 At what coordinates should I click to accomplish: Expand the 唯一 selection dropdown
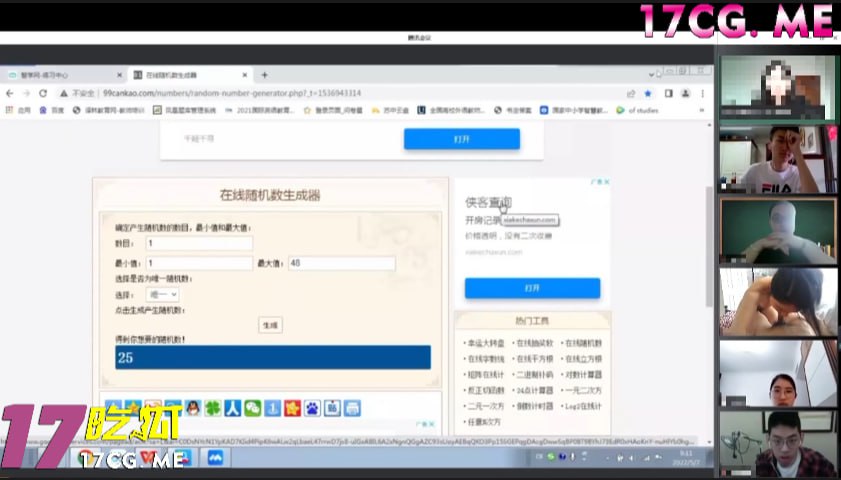point(162,295)
